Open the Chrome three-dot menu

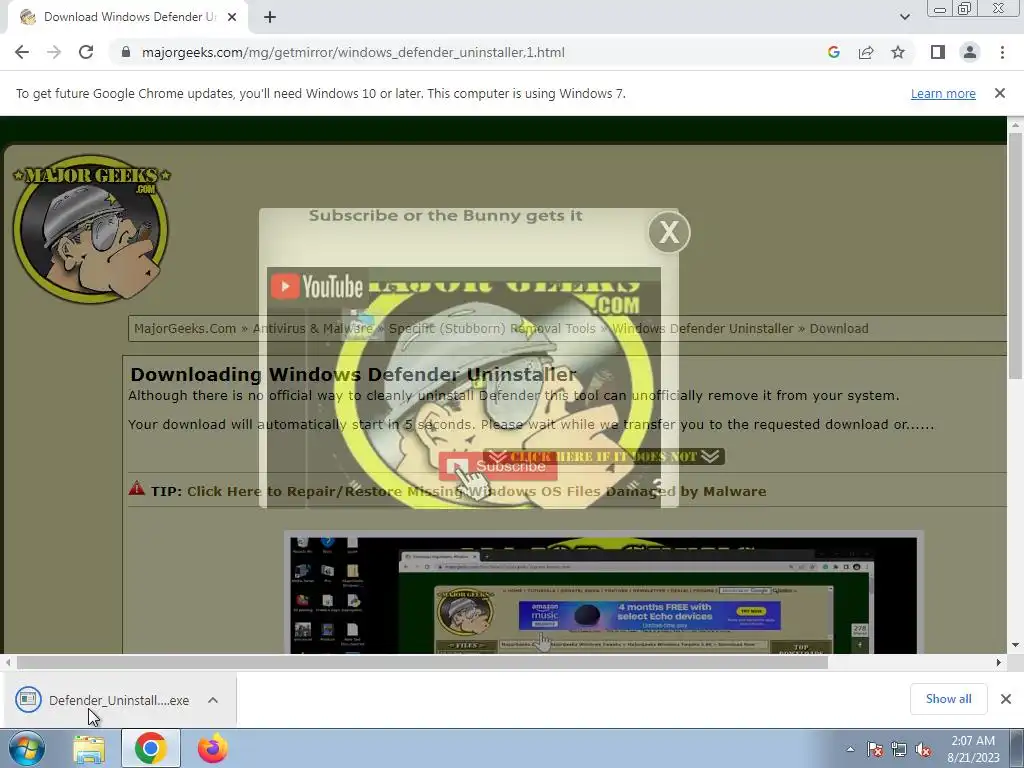[1002, 52]
